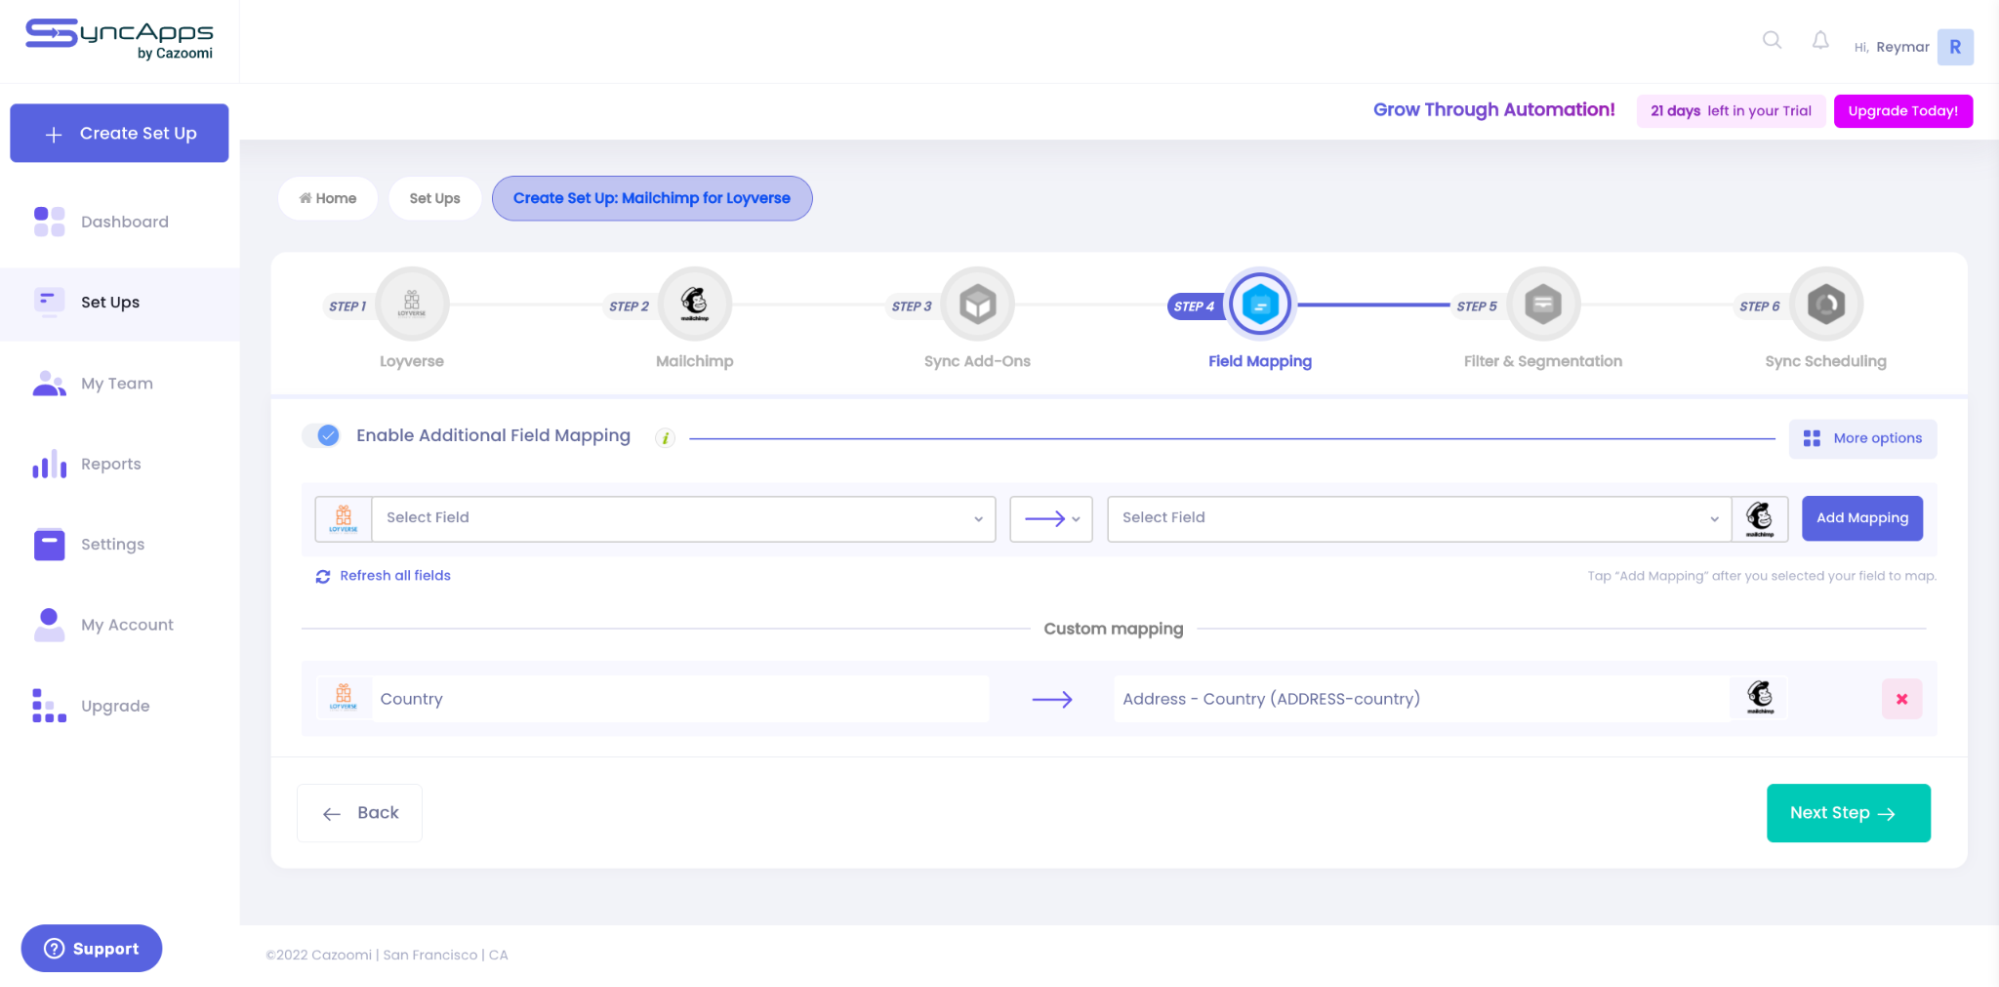
Task: Click the Dashboard sidebar icon
Action: click(x=49, y=221)
